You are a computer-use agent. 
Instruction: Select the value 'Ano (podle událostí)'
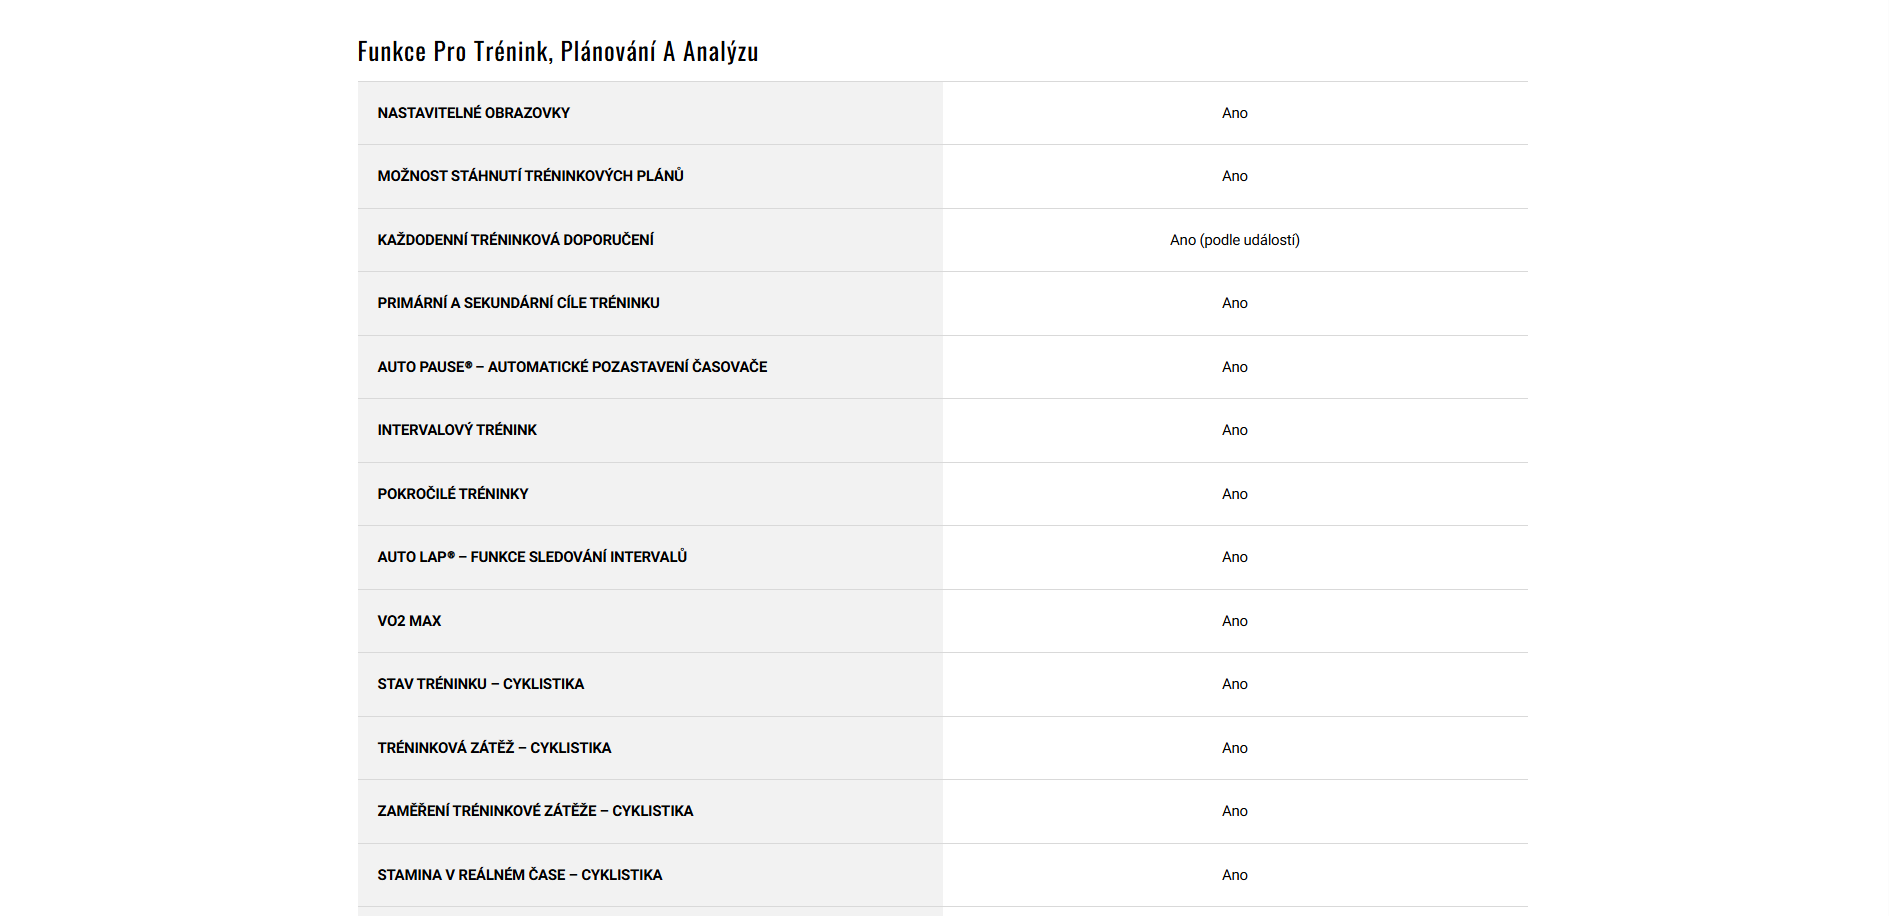click(x=1234, y=240)
